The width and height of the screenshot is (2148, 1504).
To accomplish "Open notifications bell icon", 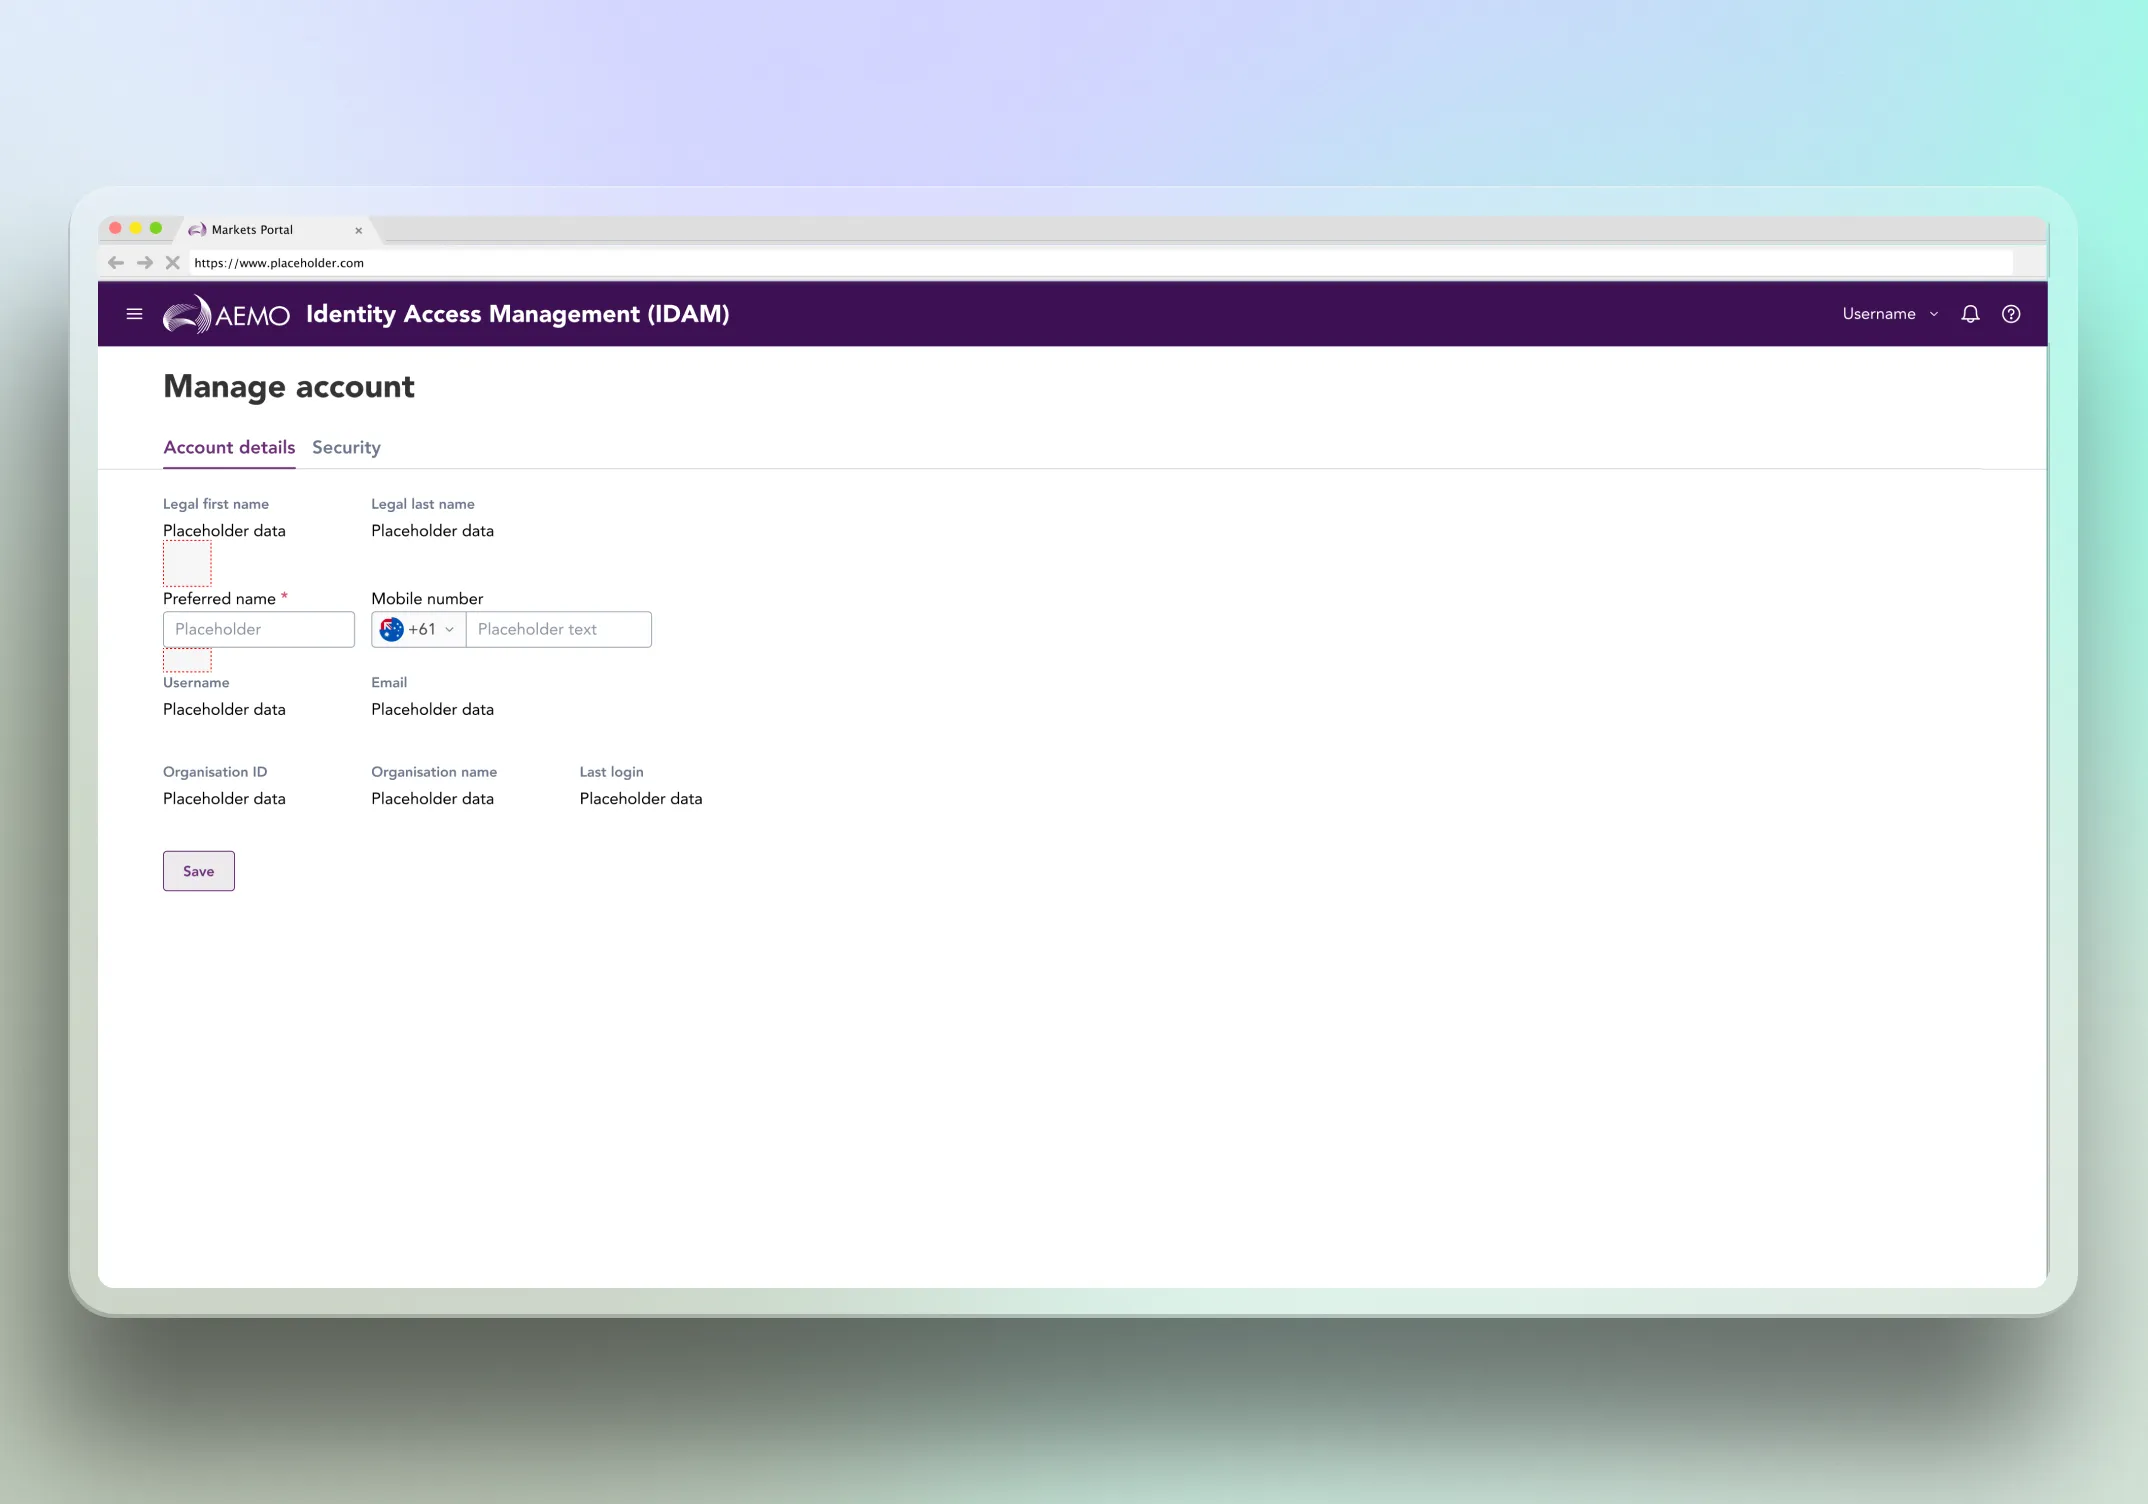I will click(1970, 314).
